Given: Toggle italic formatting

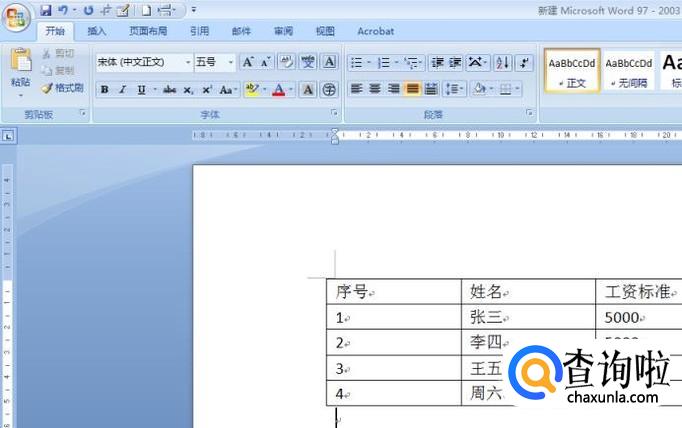Looking at the screenshot, I should point(122,90).
